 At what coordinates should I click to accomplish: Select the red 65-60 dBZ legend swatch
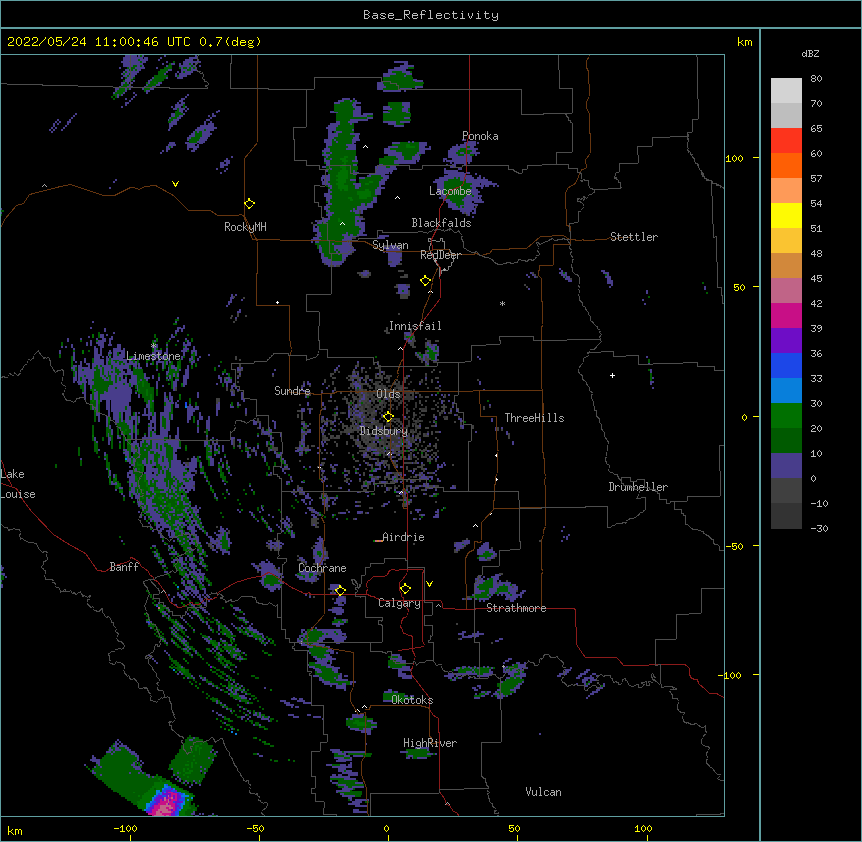click(786, 141)
